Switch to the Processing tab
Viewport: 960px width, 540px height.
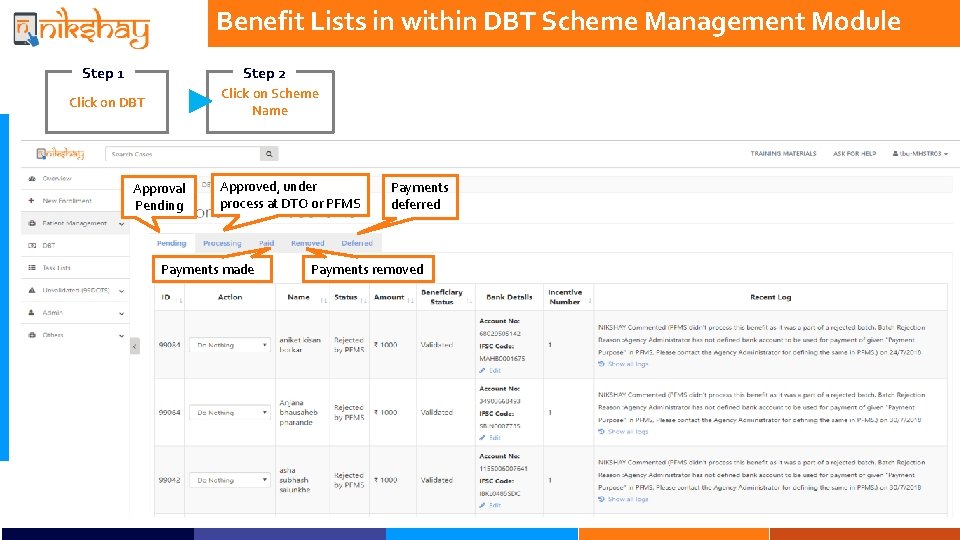222,243
